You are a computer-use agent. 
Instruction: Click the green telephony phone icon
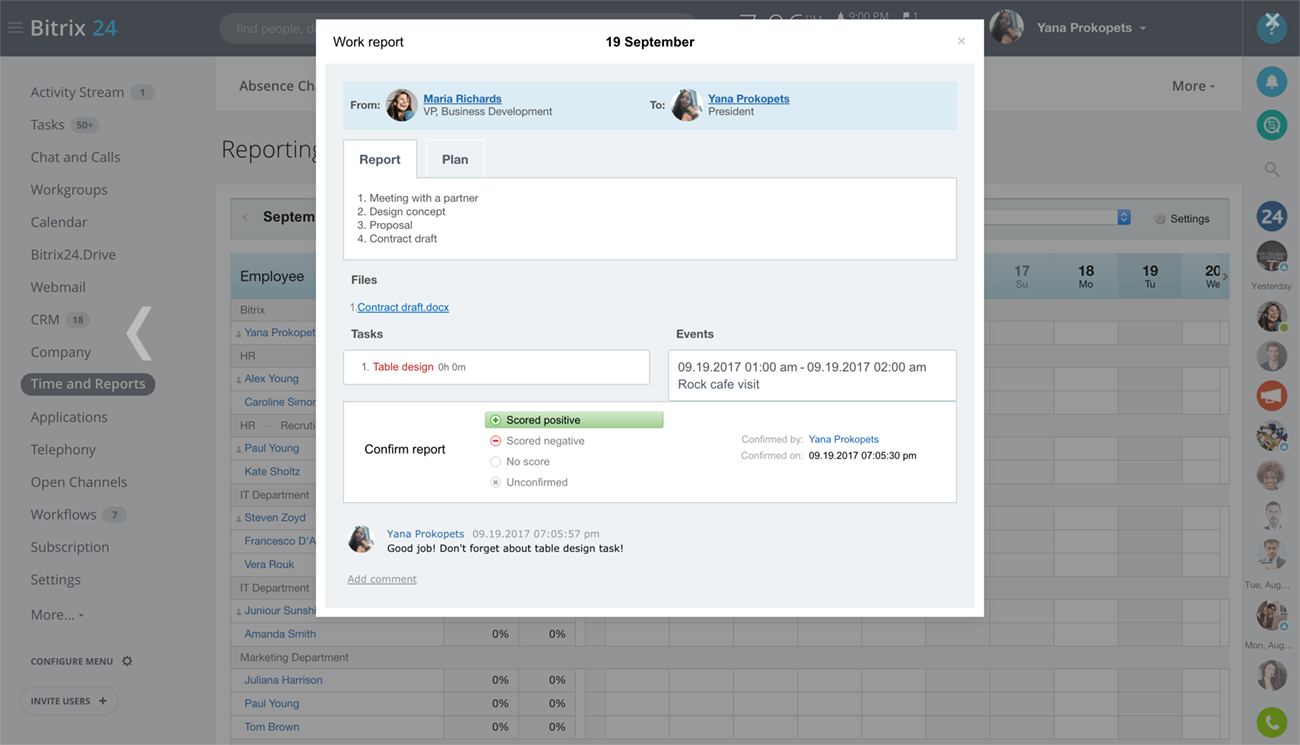(1271, 721)
